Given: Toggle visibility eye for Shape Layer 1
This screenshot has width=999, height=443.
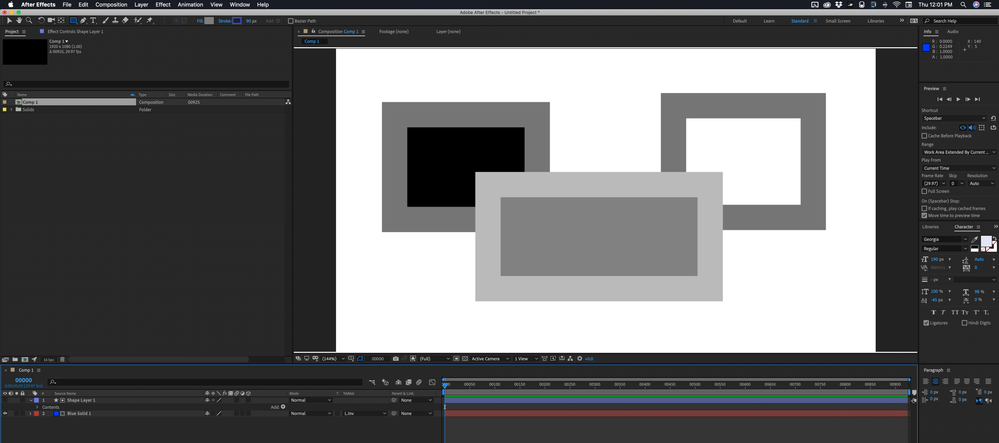Looking at the screenshot, I should [5, 400].
